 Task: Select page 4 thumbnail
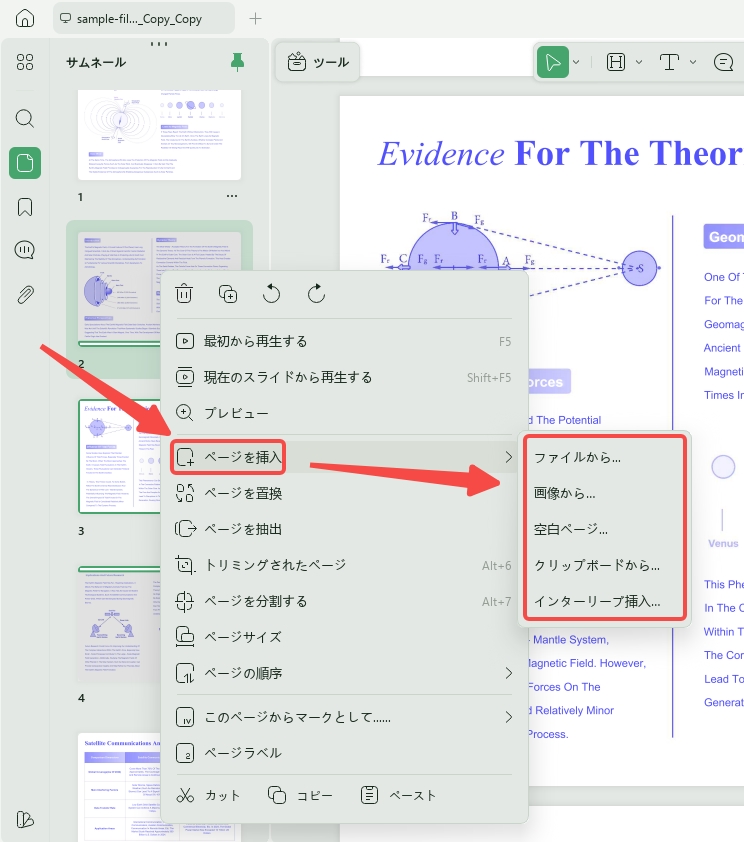click(119, 623)
